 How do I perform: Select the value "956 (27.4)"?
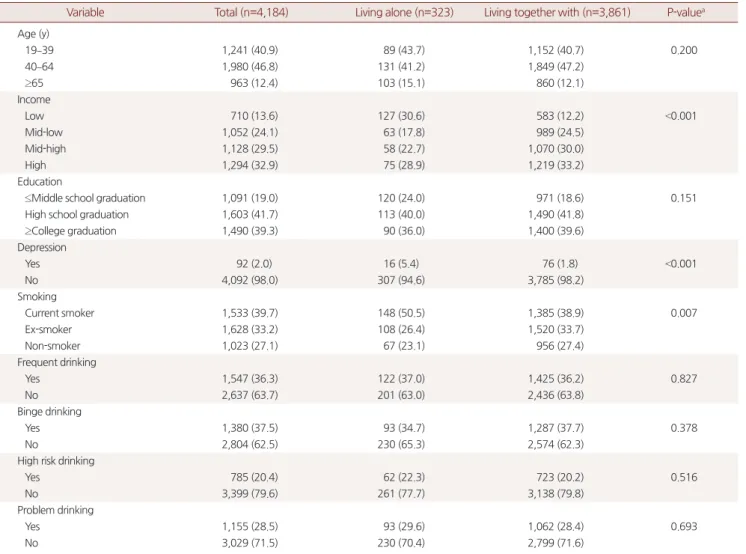(x=560, y=346)
